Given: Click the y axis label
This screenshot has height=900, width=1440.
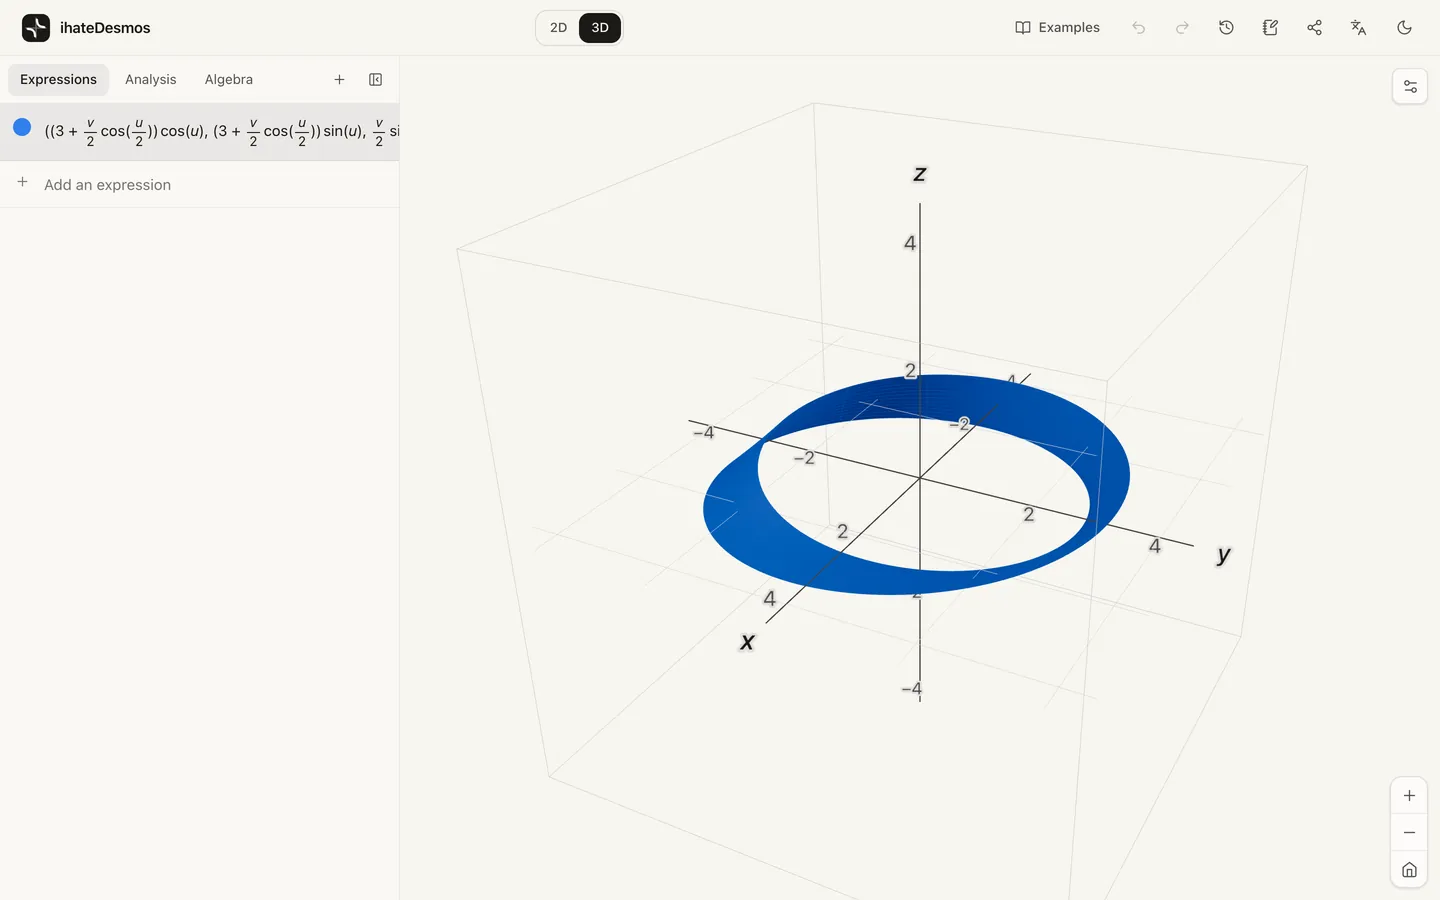Looking at the screenshot, I should (1223, 555).
